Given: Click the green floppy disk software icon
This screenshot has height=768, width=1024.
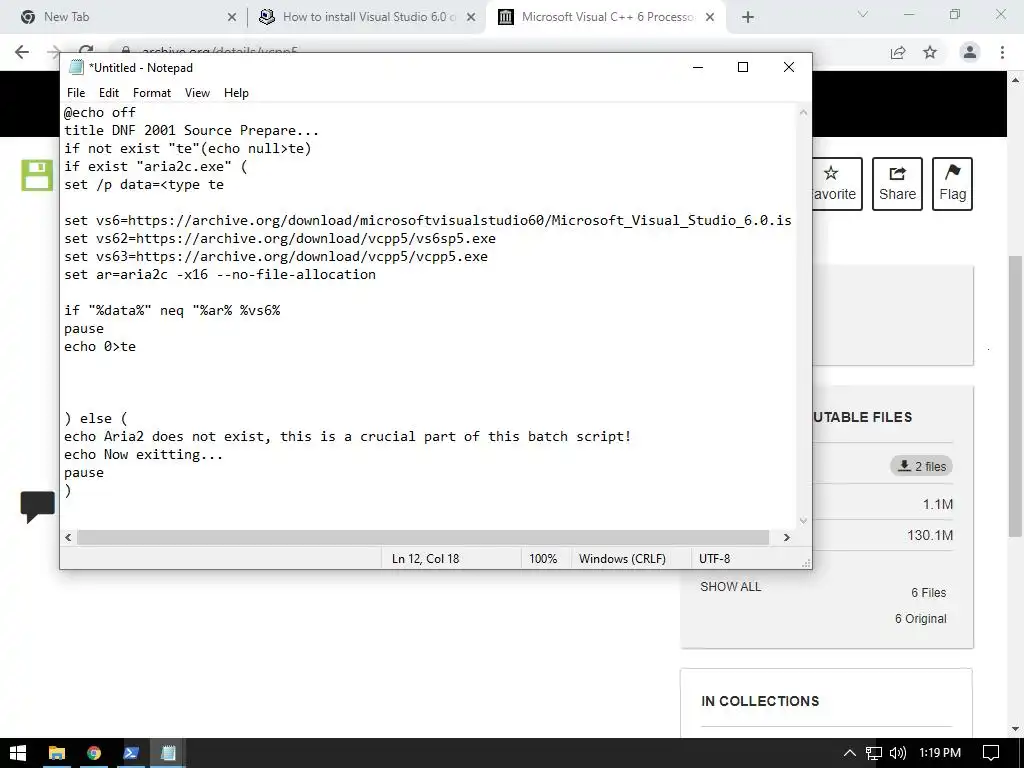Looking at the screenshot, I should coord(37,175).
